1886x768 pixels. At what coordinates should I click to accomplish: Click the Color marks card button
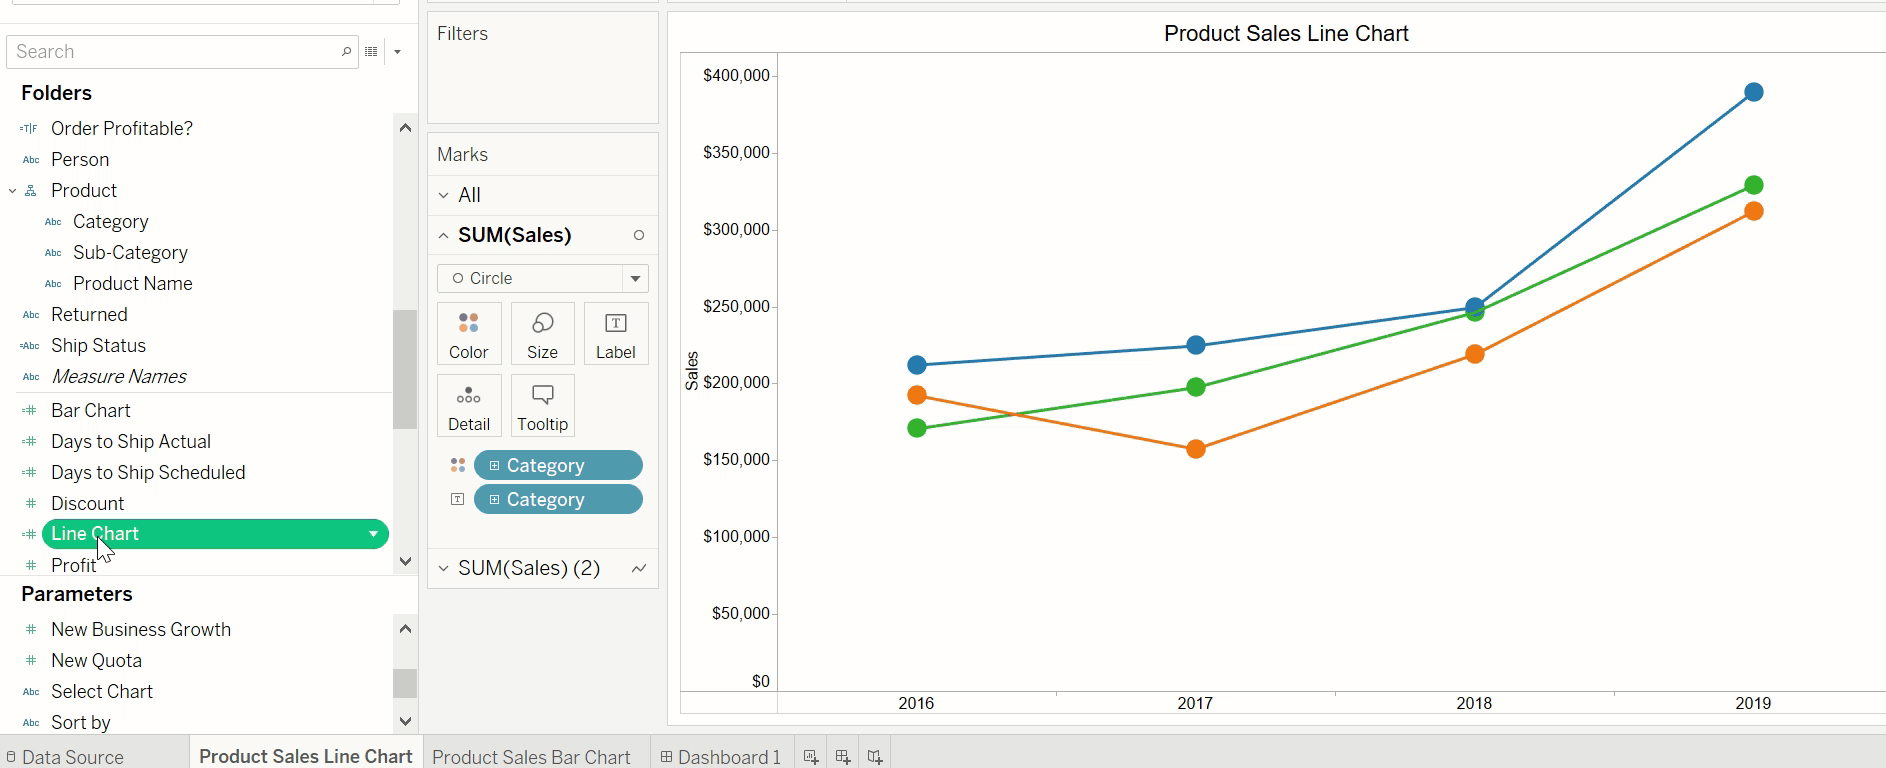[468, 334]
